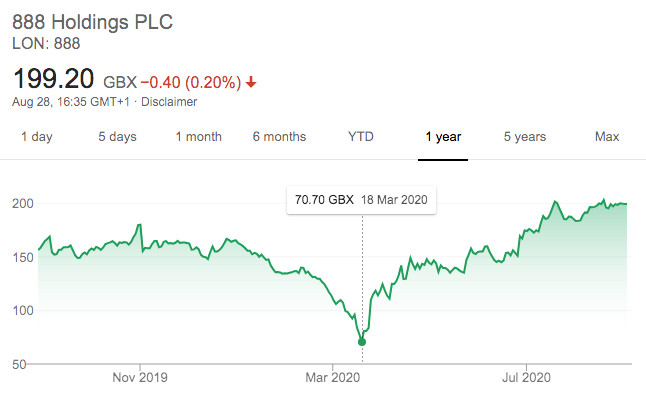
Task: Click the green dot marker on chart
Action: coord(362,342)
